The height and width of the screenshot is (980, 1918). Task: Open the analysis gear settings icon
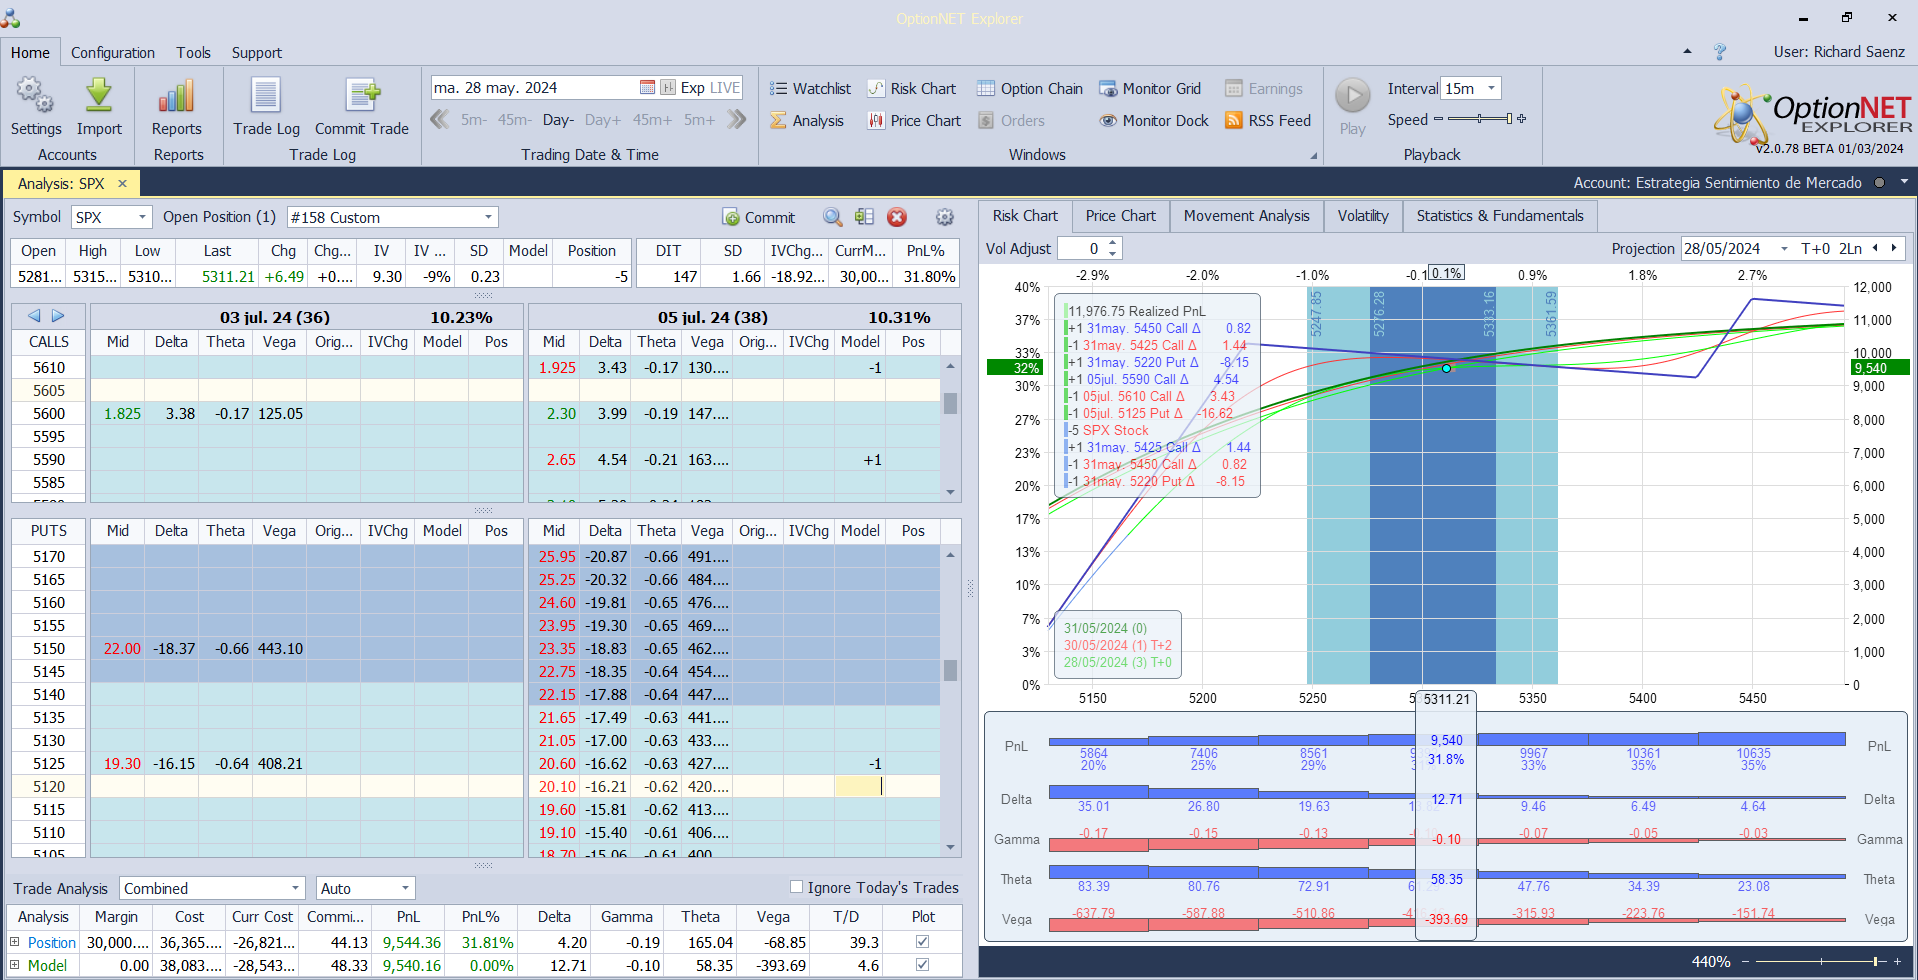(x=944, y=217)
